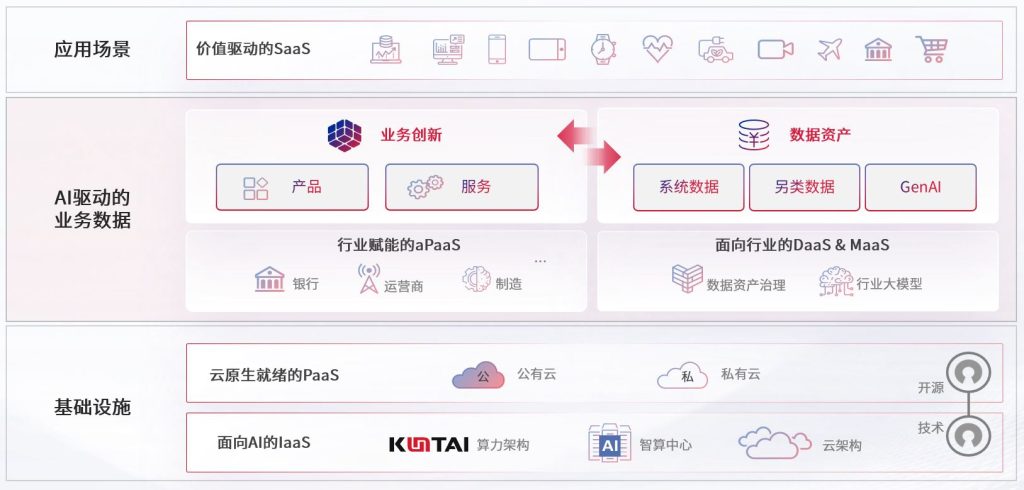Click the heart rate health icon
The image size is (1024, 490).
point(657,49)
